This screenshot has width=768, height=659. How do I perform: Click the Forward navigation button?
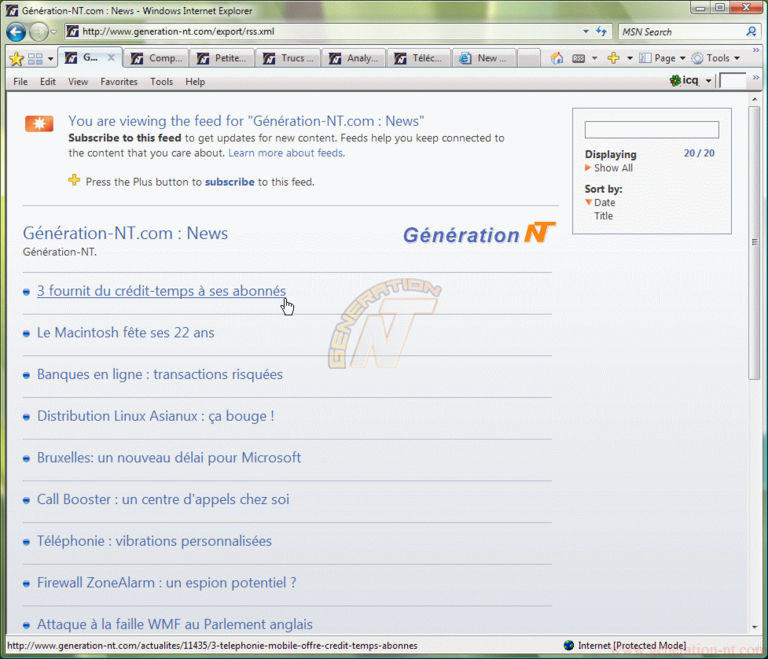[38, 32]
